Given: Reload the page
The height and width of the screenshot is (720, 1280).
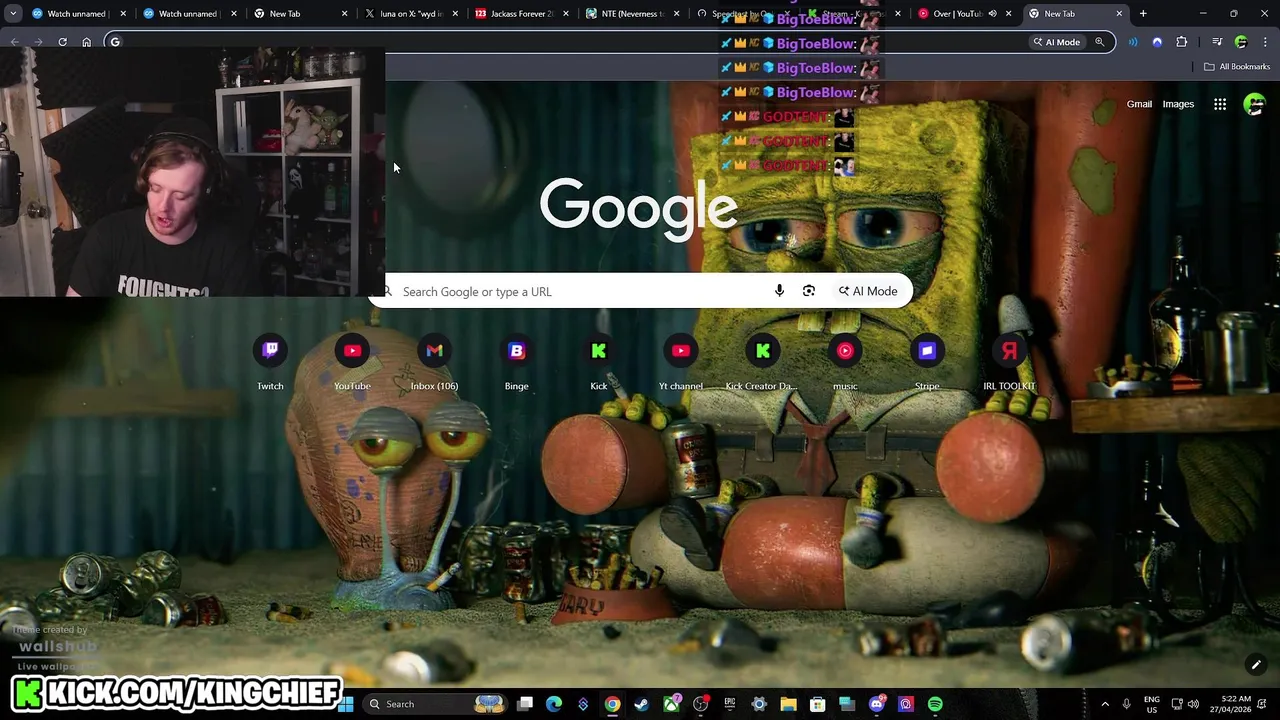Looking at the screenshot, I should tap(62, 42).
